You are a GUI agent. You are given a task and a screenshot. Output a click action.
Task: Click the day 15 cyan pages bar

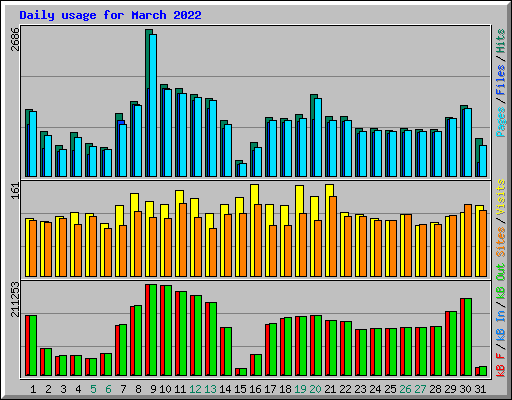point(243,170)
